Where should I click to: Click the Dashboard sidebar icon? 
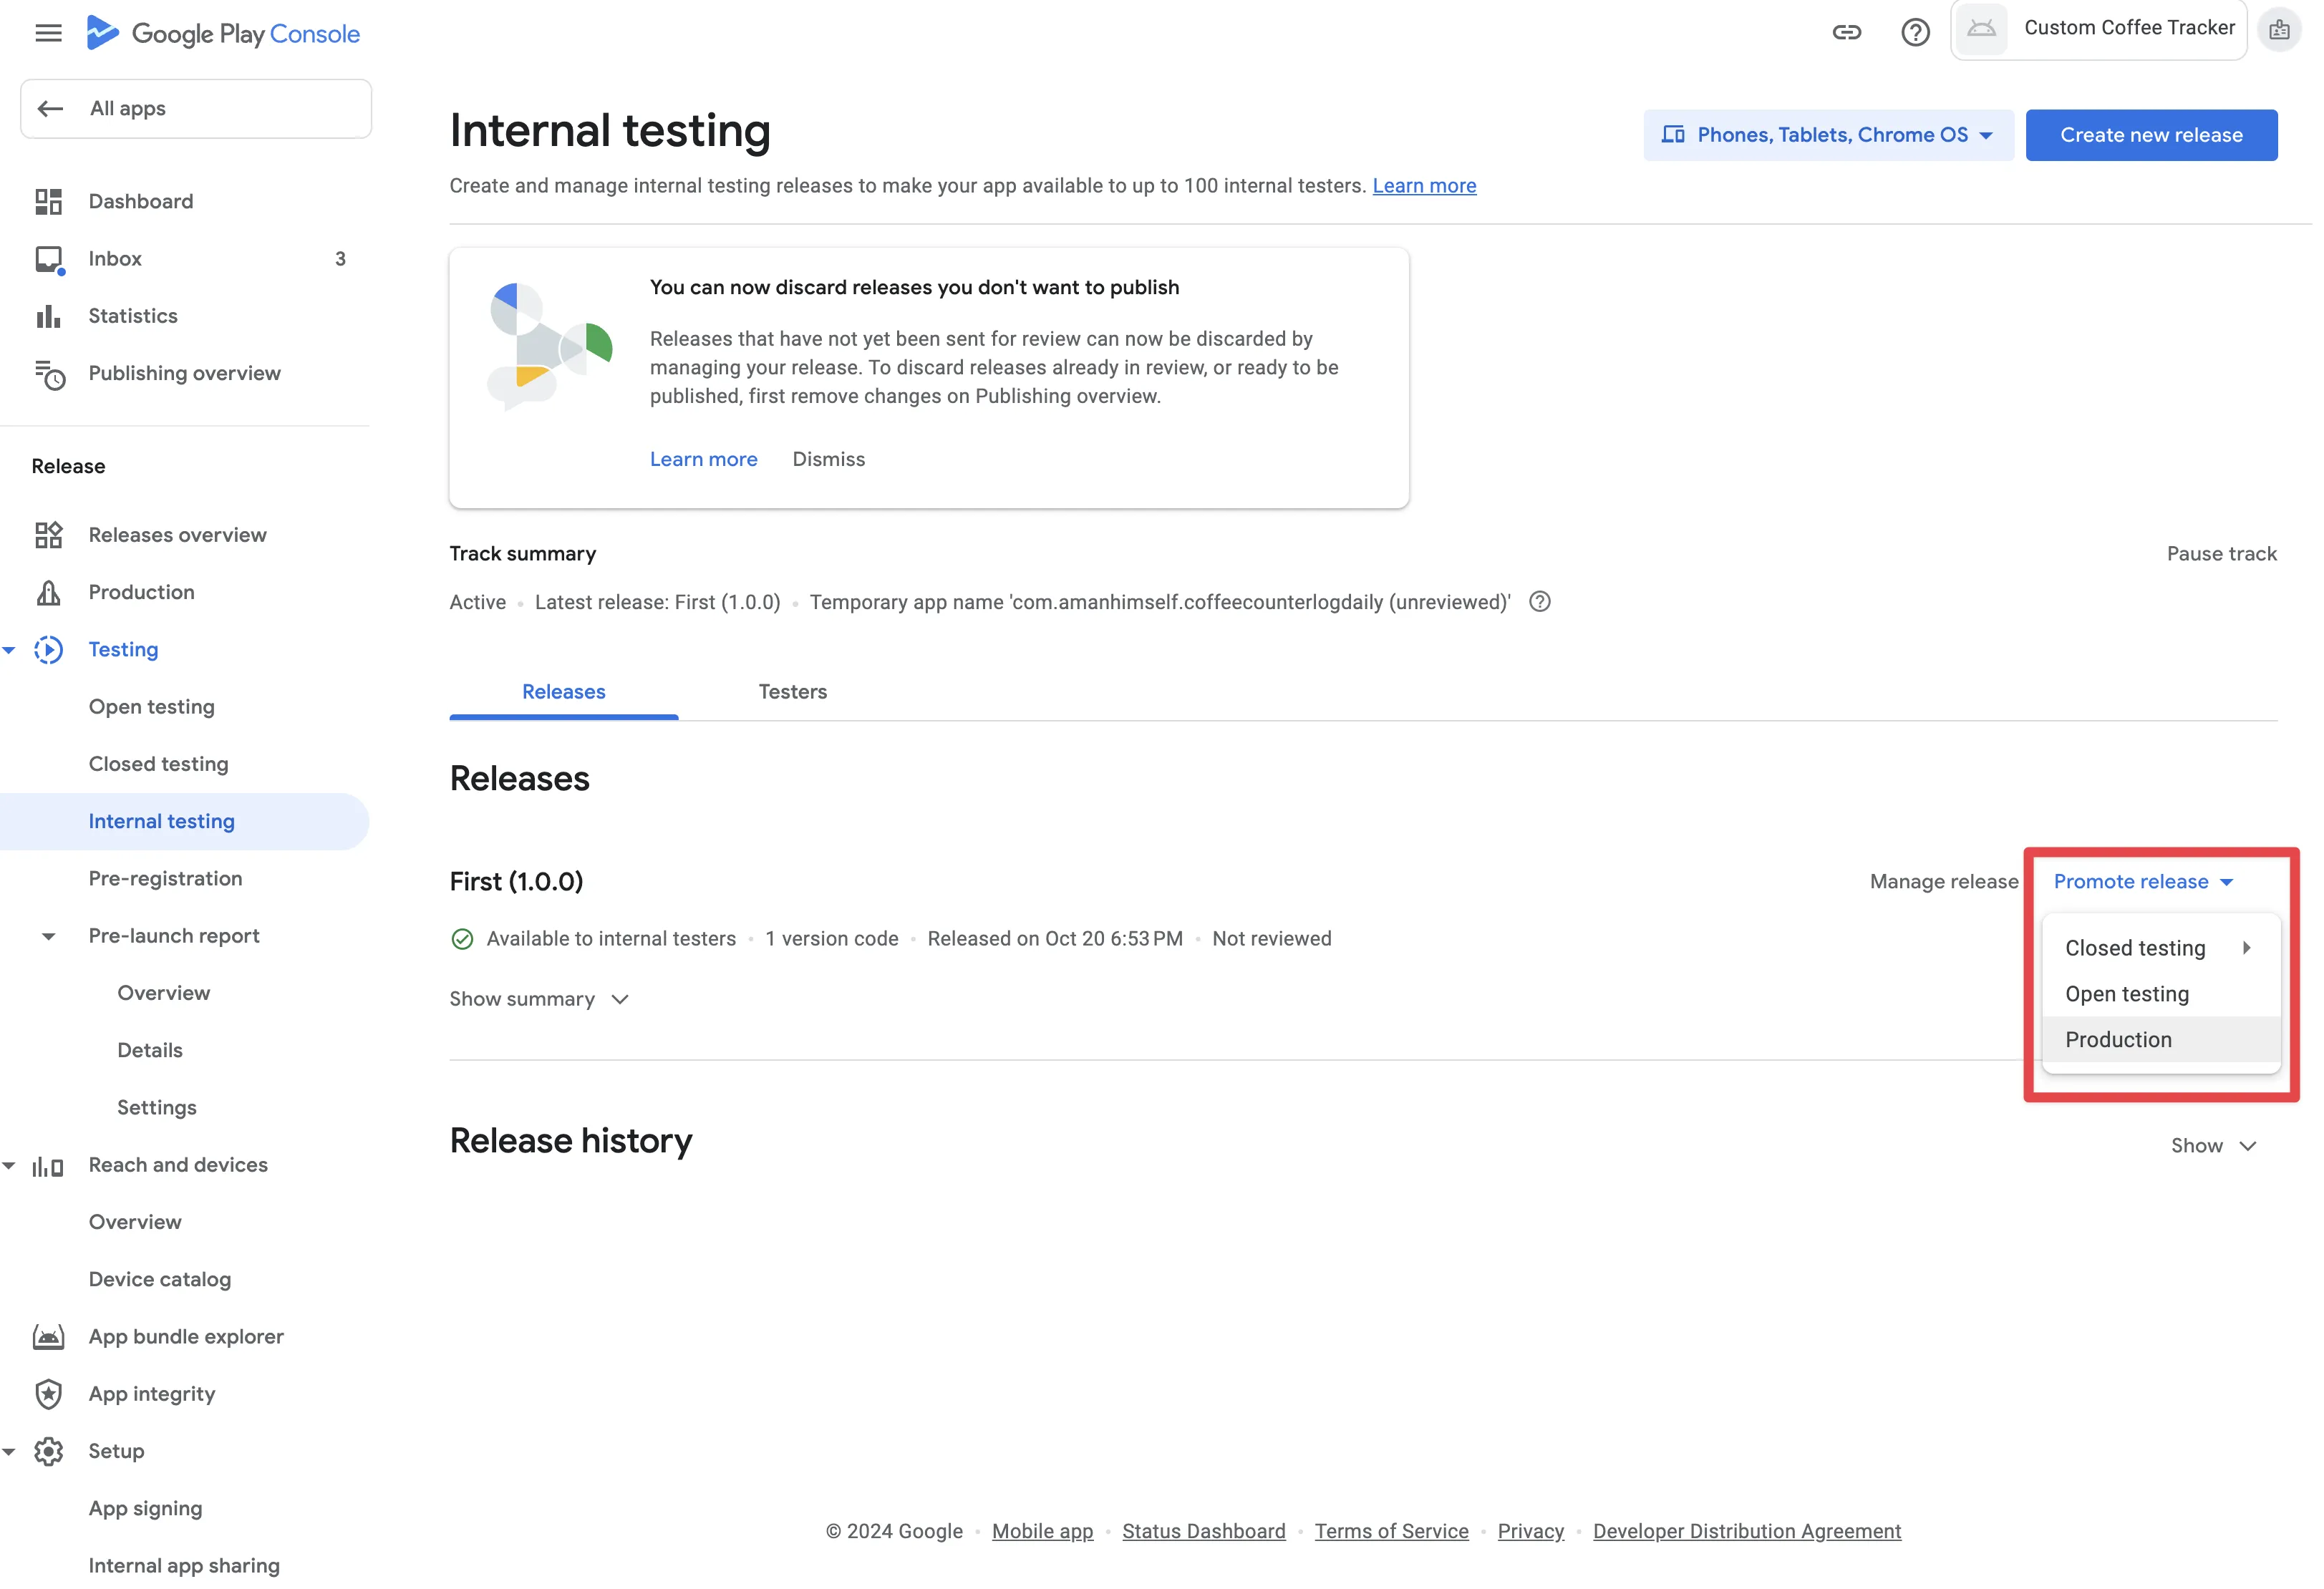pyautogui.click(x=48, y=202)
